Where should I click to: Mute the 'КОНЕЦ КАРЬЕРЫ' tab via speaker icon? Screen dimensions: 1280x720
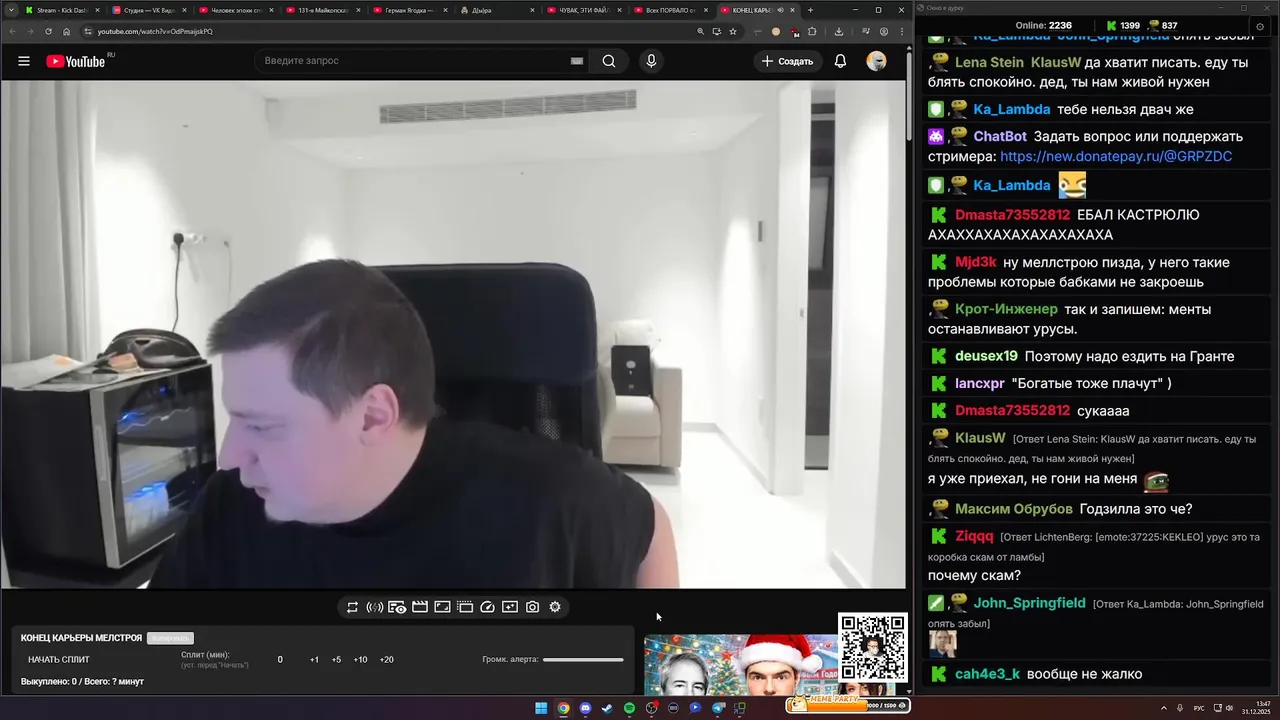pos(780,10)
